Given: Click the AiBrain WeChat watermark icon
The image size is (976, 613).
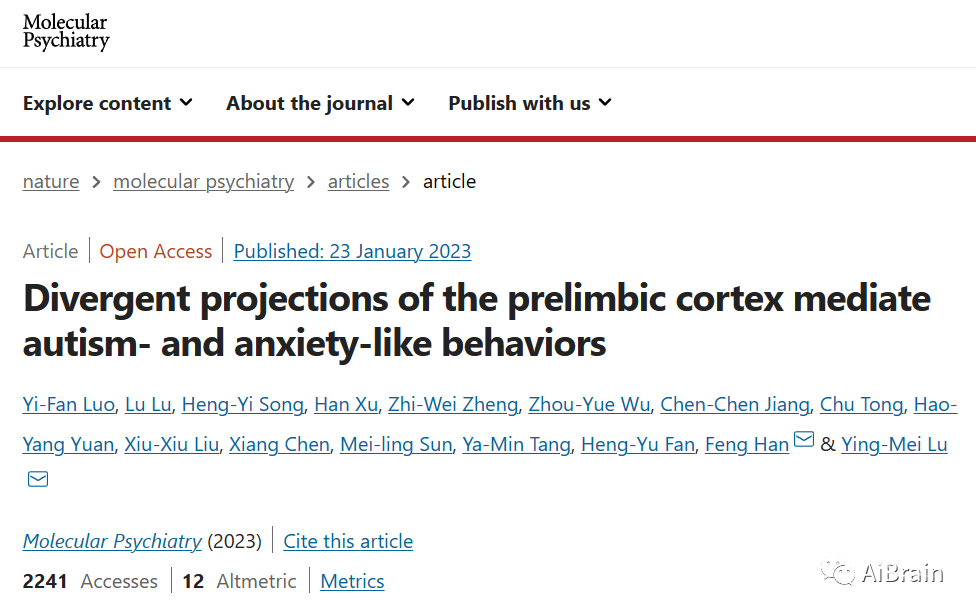Looking at the screenshot, I should pyautogui.click(x=838, y=572).
